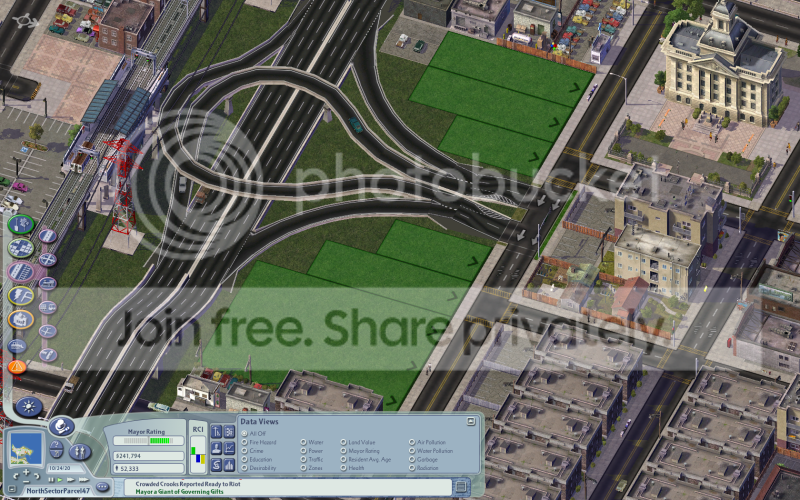Screen dimensions: 800x500
Task: Select the Airports submenu button
Action: coord(47,331)
